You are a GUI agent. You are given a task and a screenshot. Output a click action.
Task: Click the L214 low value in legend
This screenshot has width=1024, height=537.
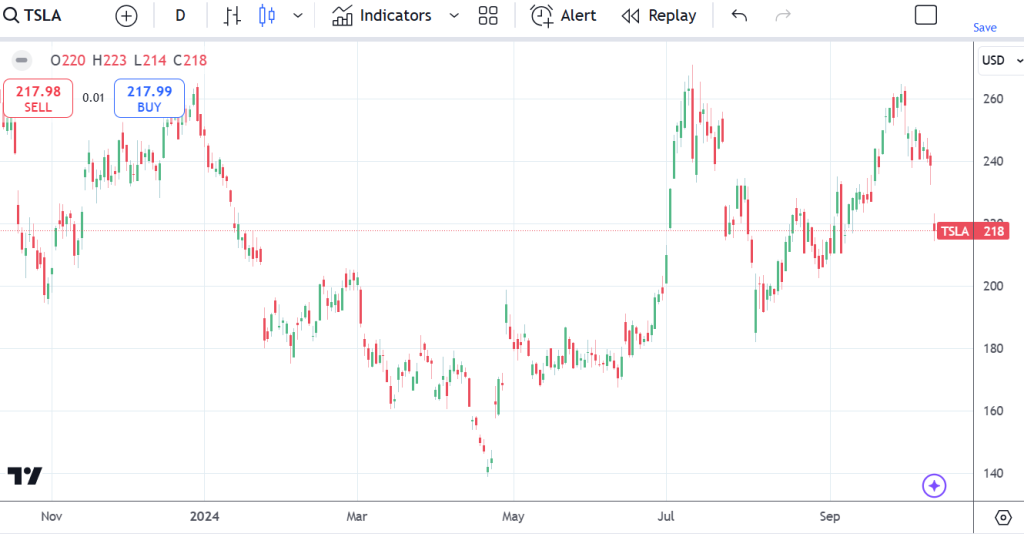150,61
